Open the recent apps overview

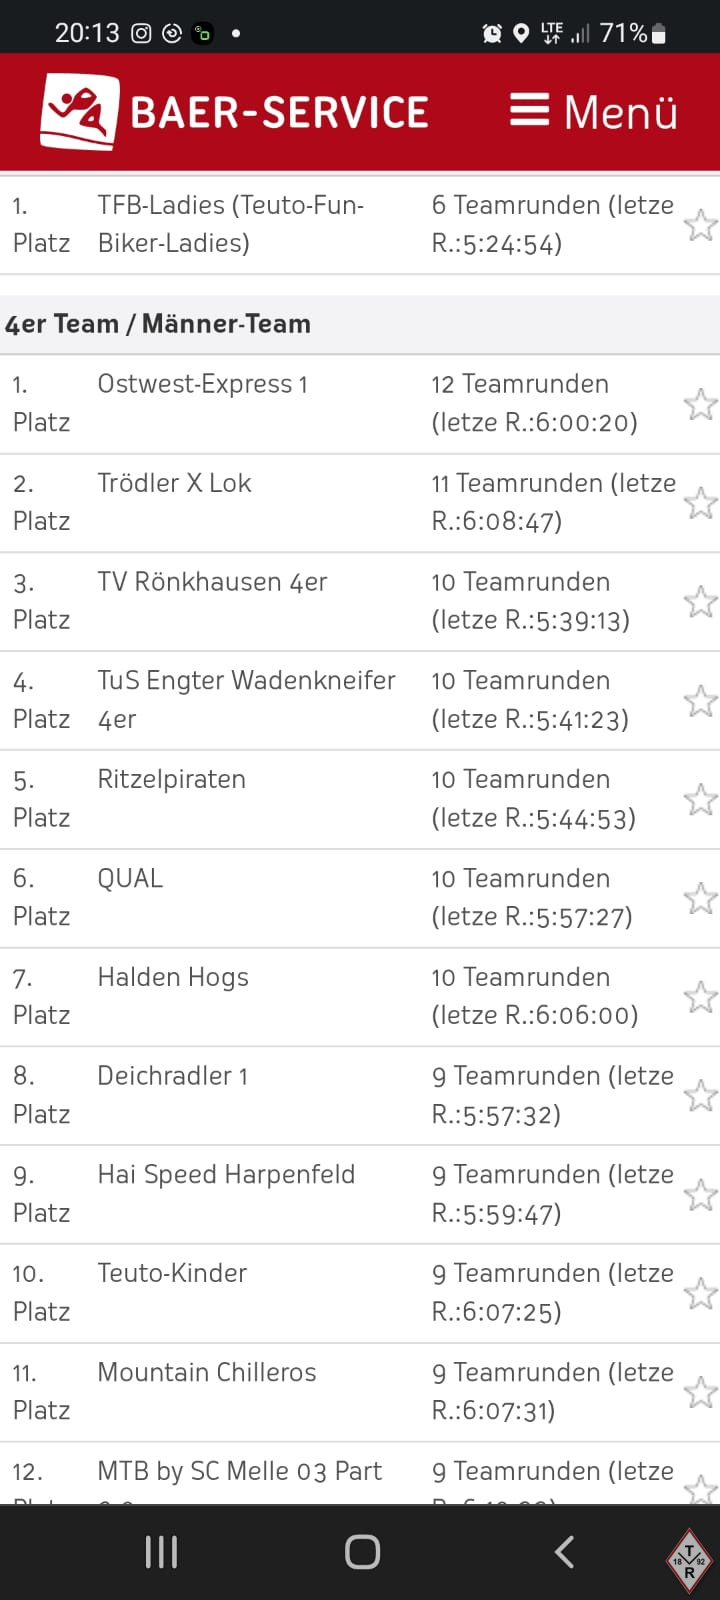[161, 1552]
